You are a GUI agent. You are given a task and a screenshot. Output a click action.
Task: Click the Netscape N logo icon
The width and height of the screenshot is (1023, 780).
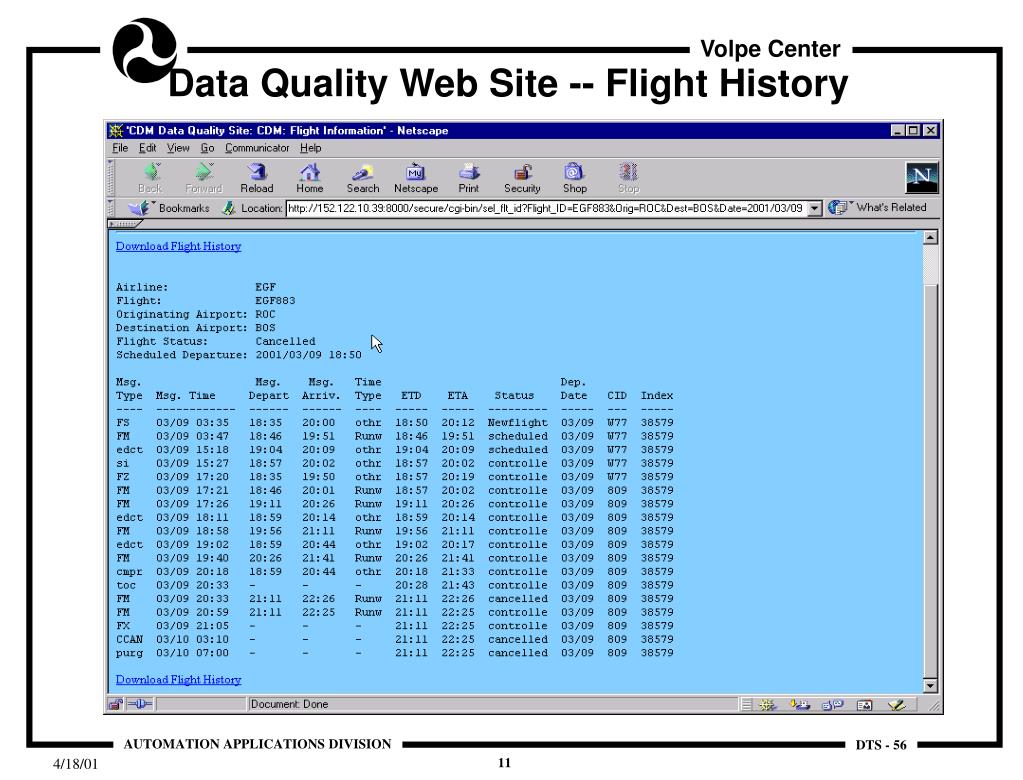tap(922, 177)
